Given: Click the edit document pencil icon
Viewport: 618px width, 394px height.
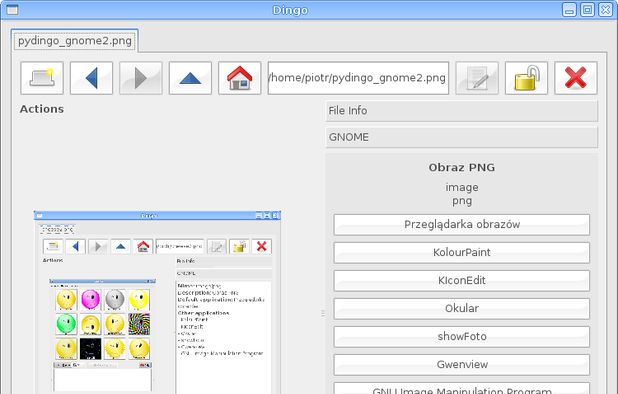Looking at the screenshot, I should click(x=477, y=78).
